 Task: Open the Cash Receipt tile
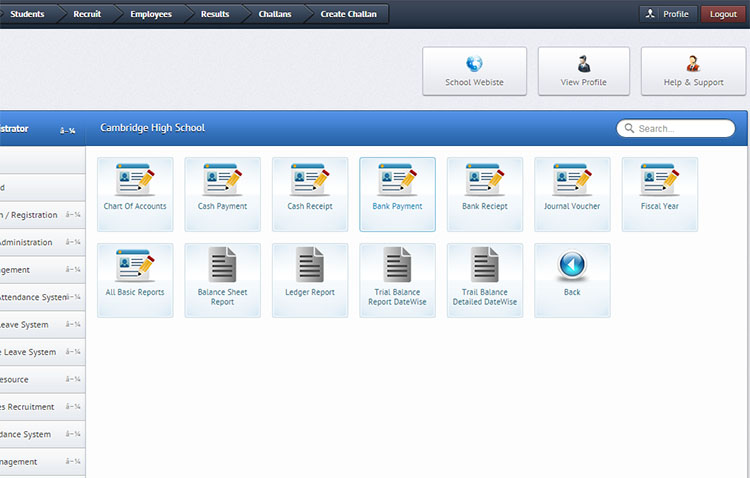[310, 194]
